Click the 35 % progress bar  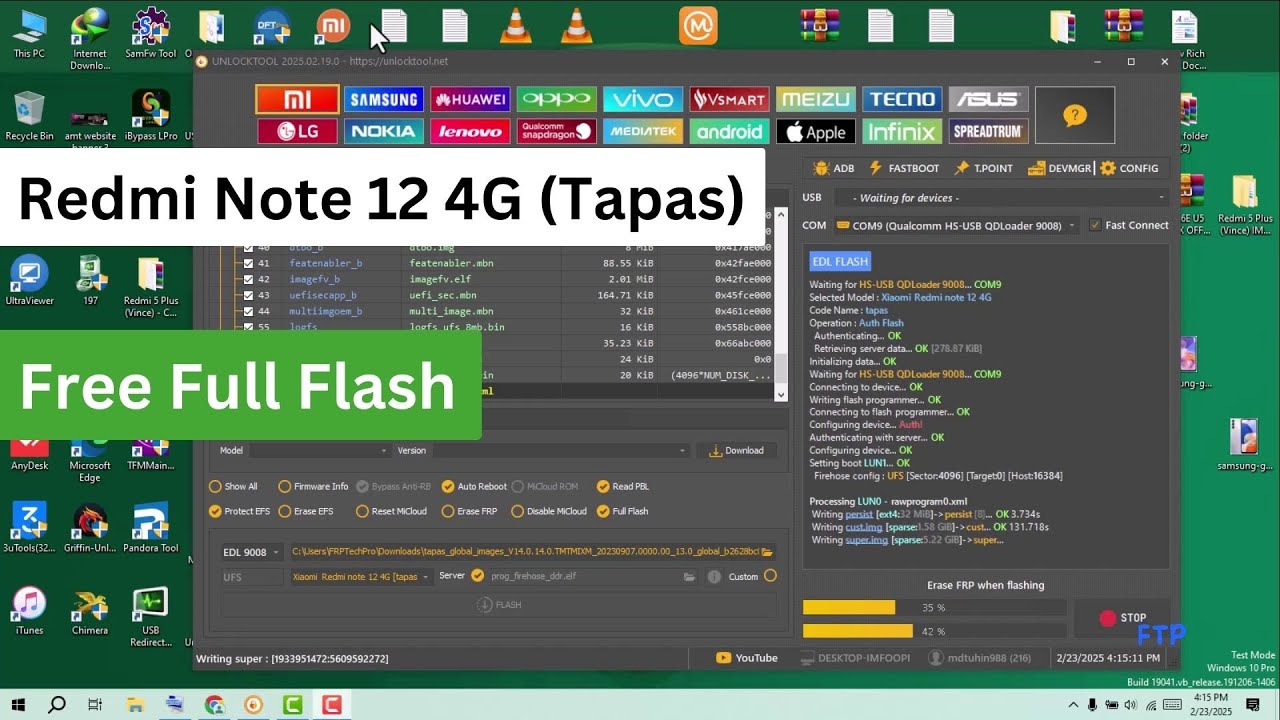point(934,608)
